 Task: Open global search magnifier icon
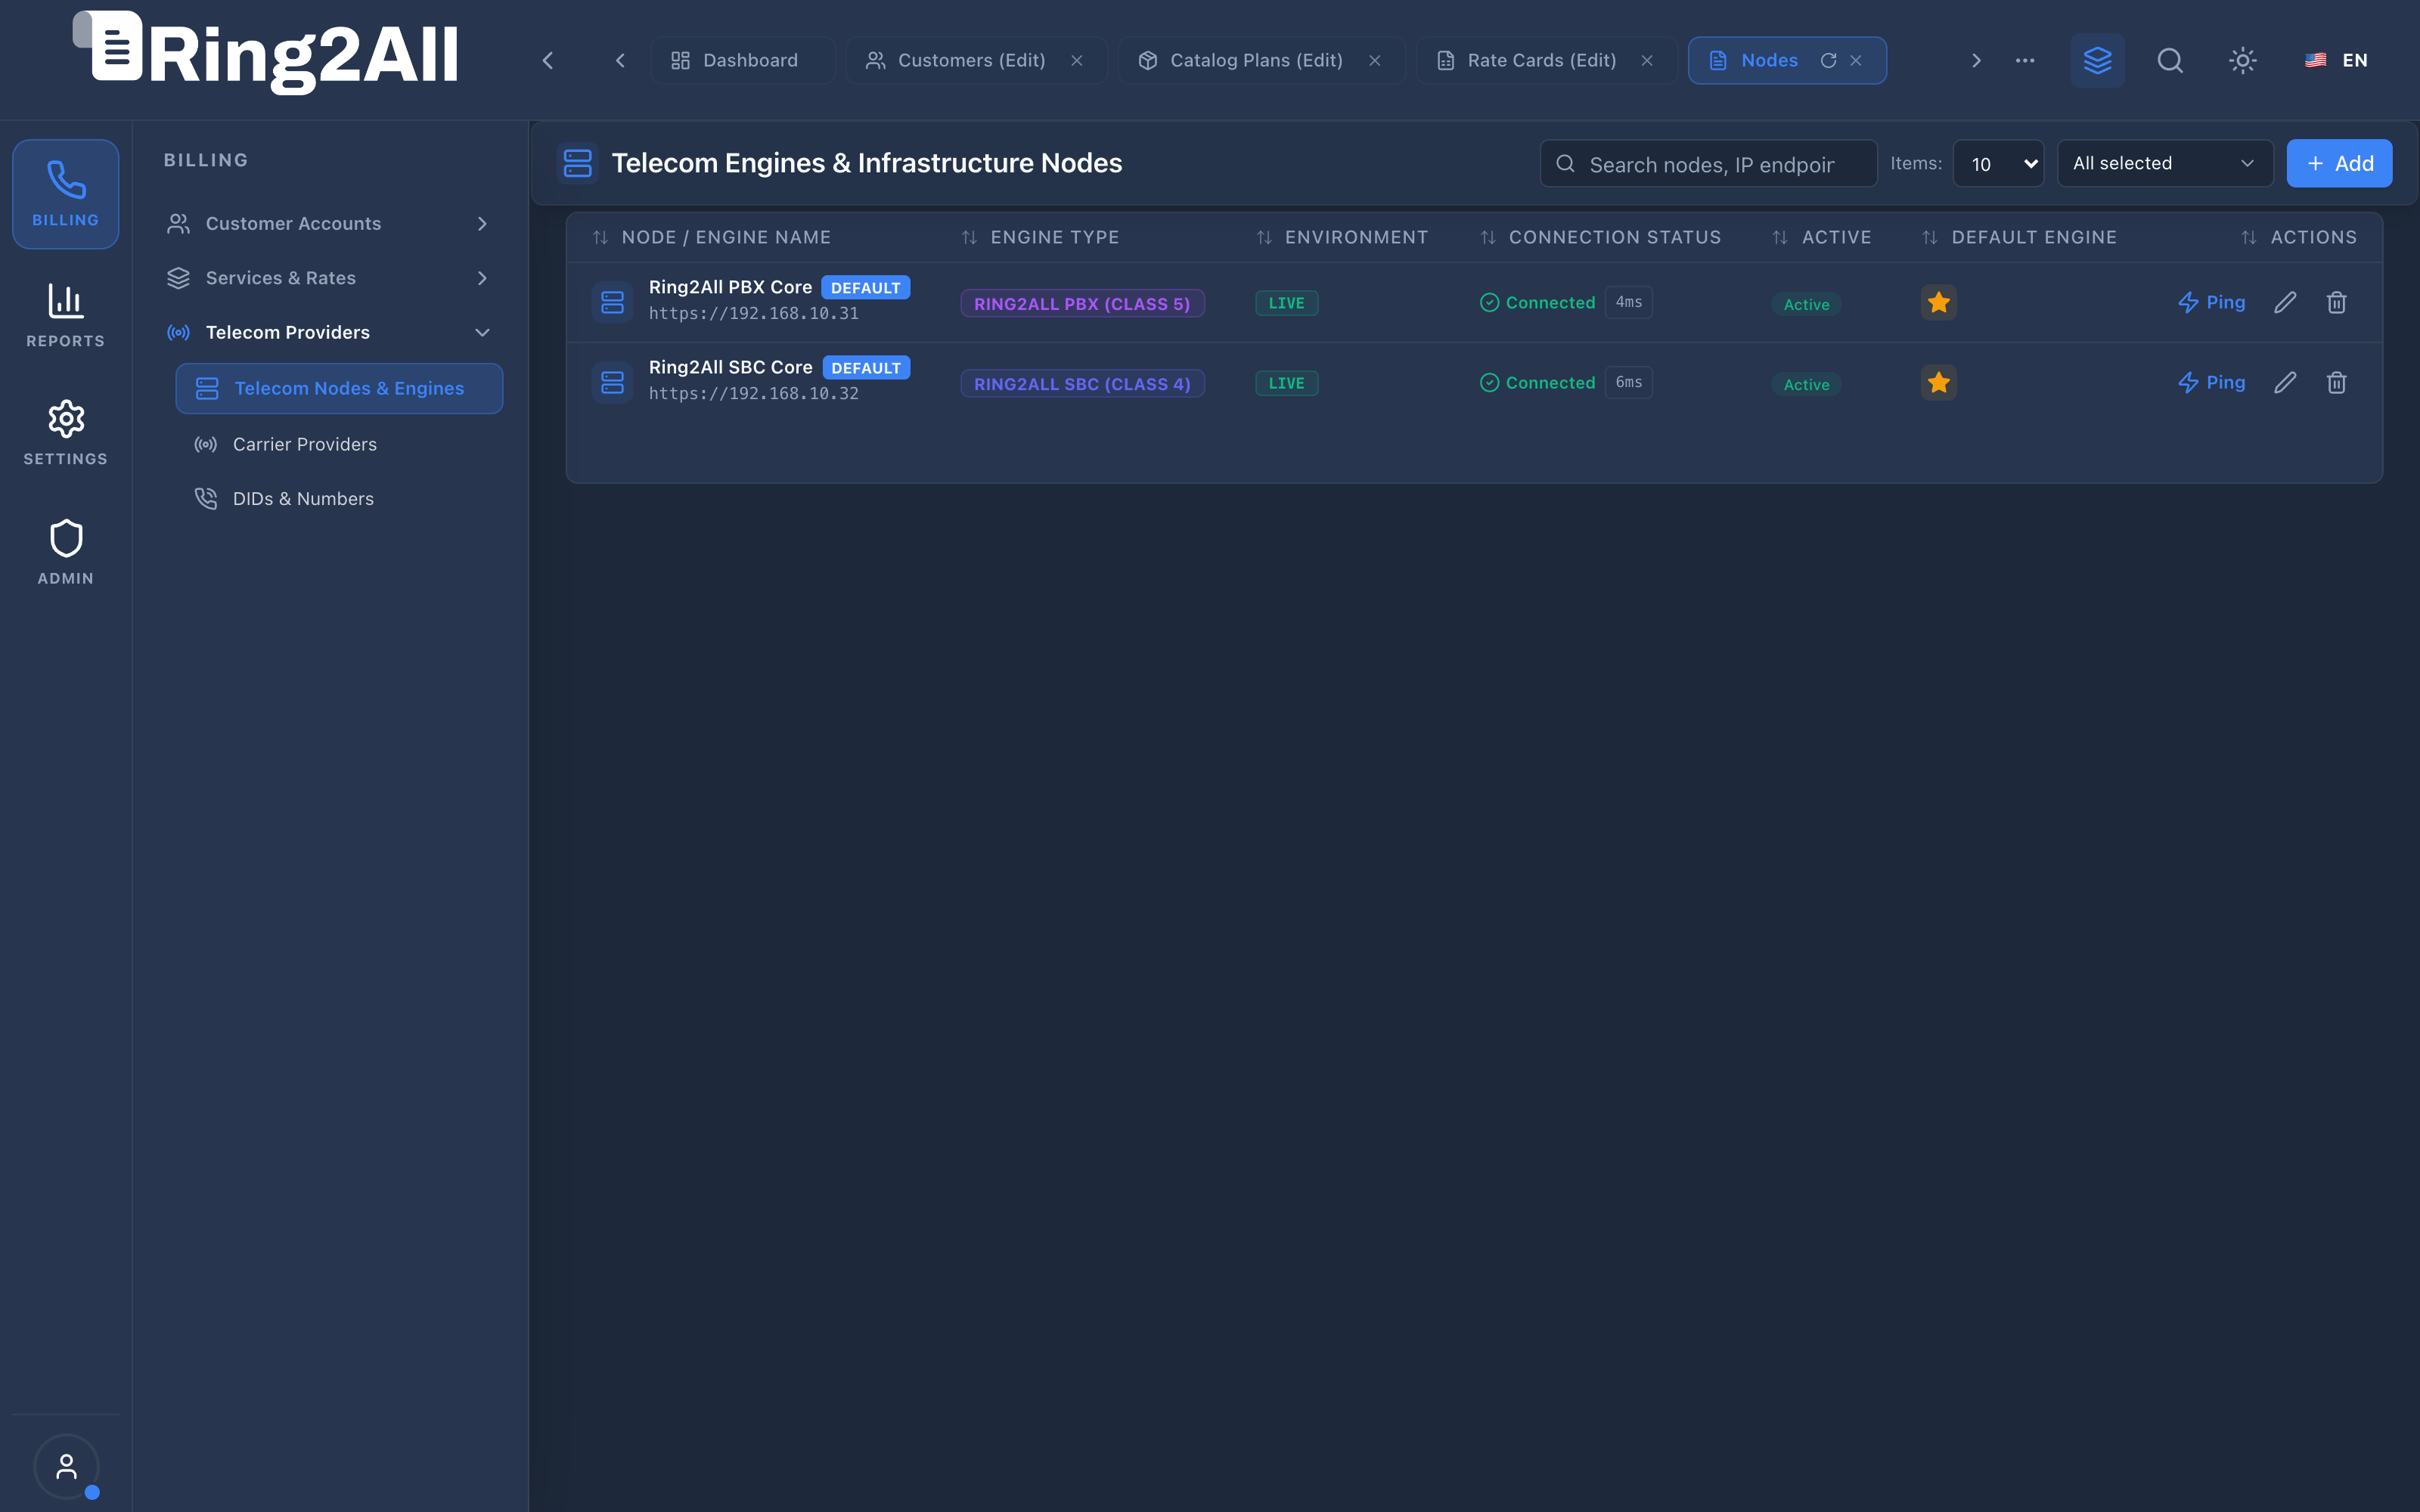(2170, 60)
